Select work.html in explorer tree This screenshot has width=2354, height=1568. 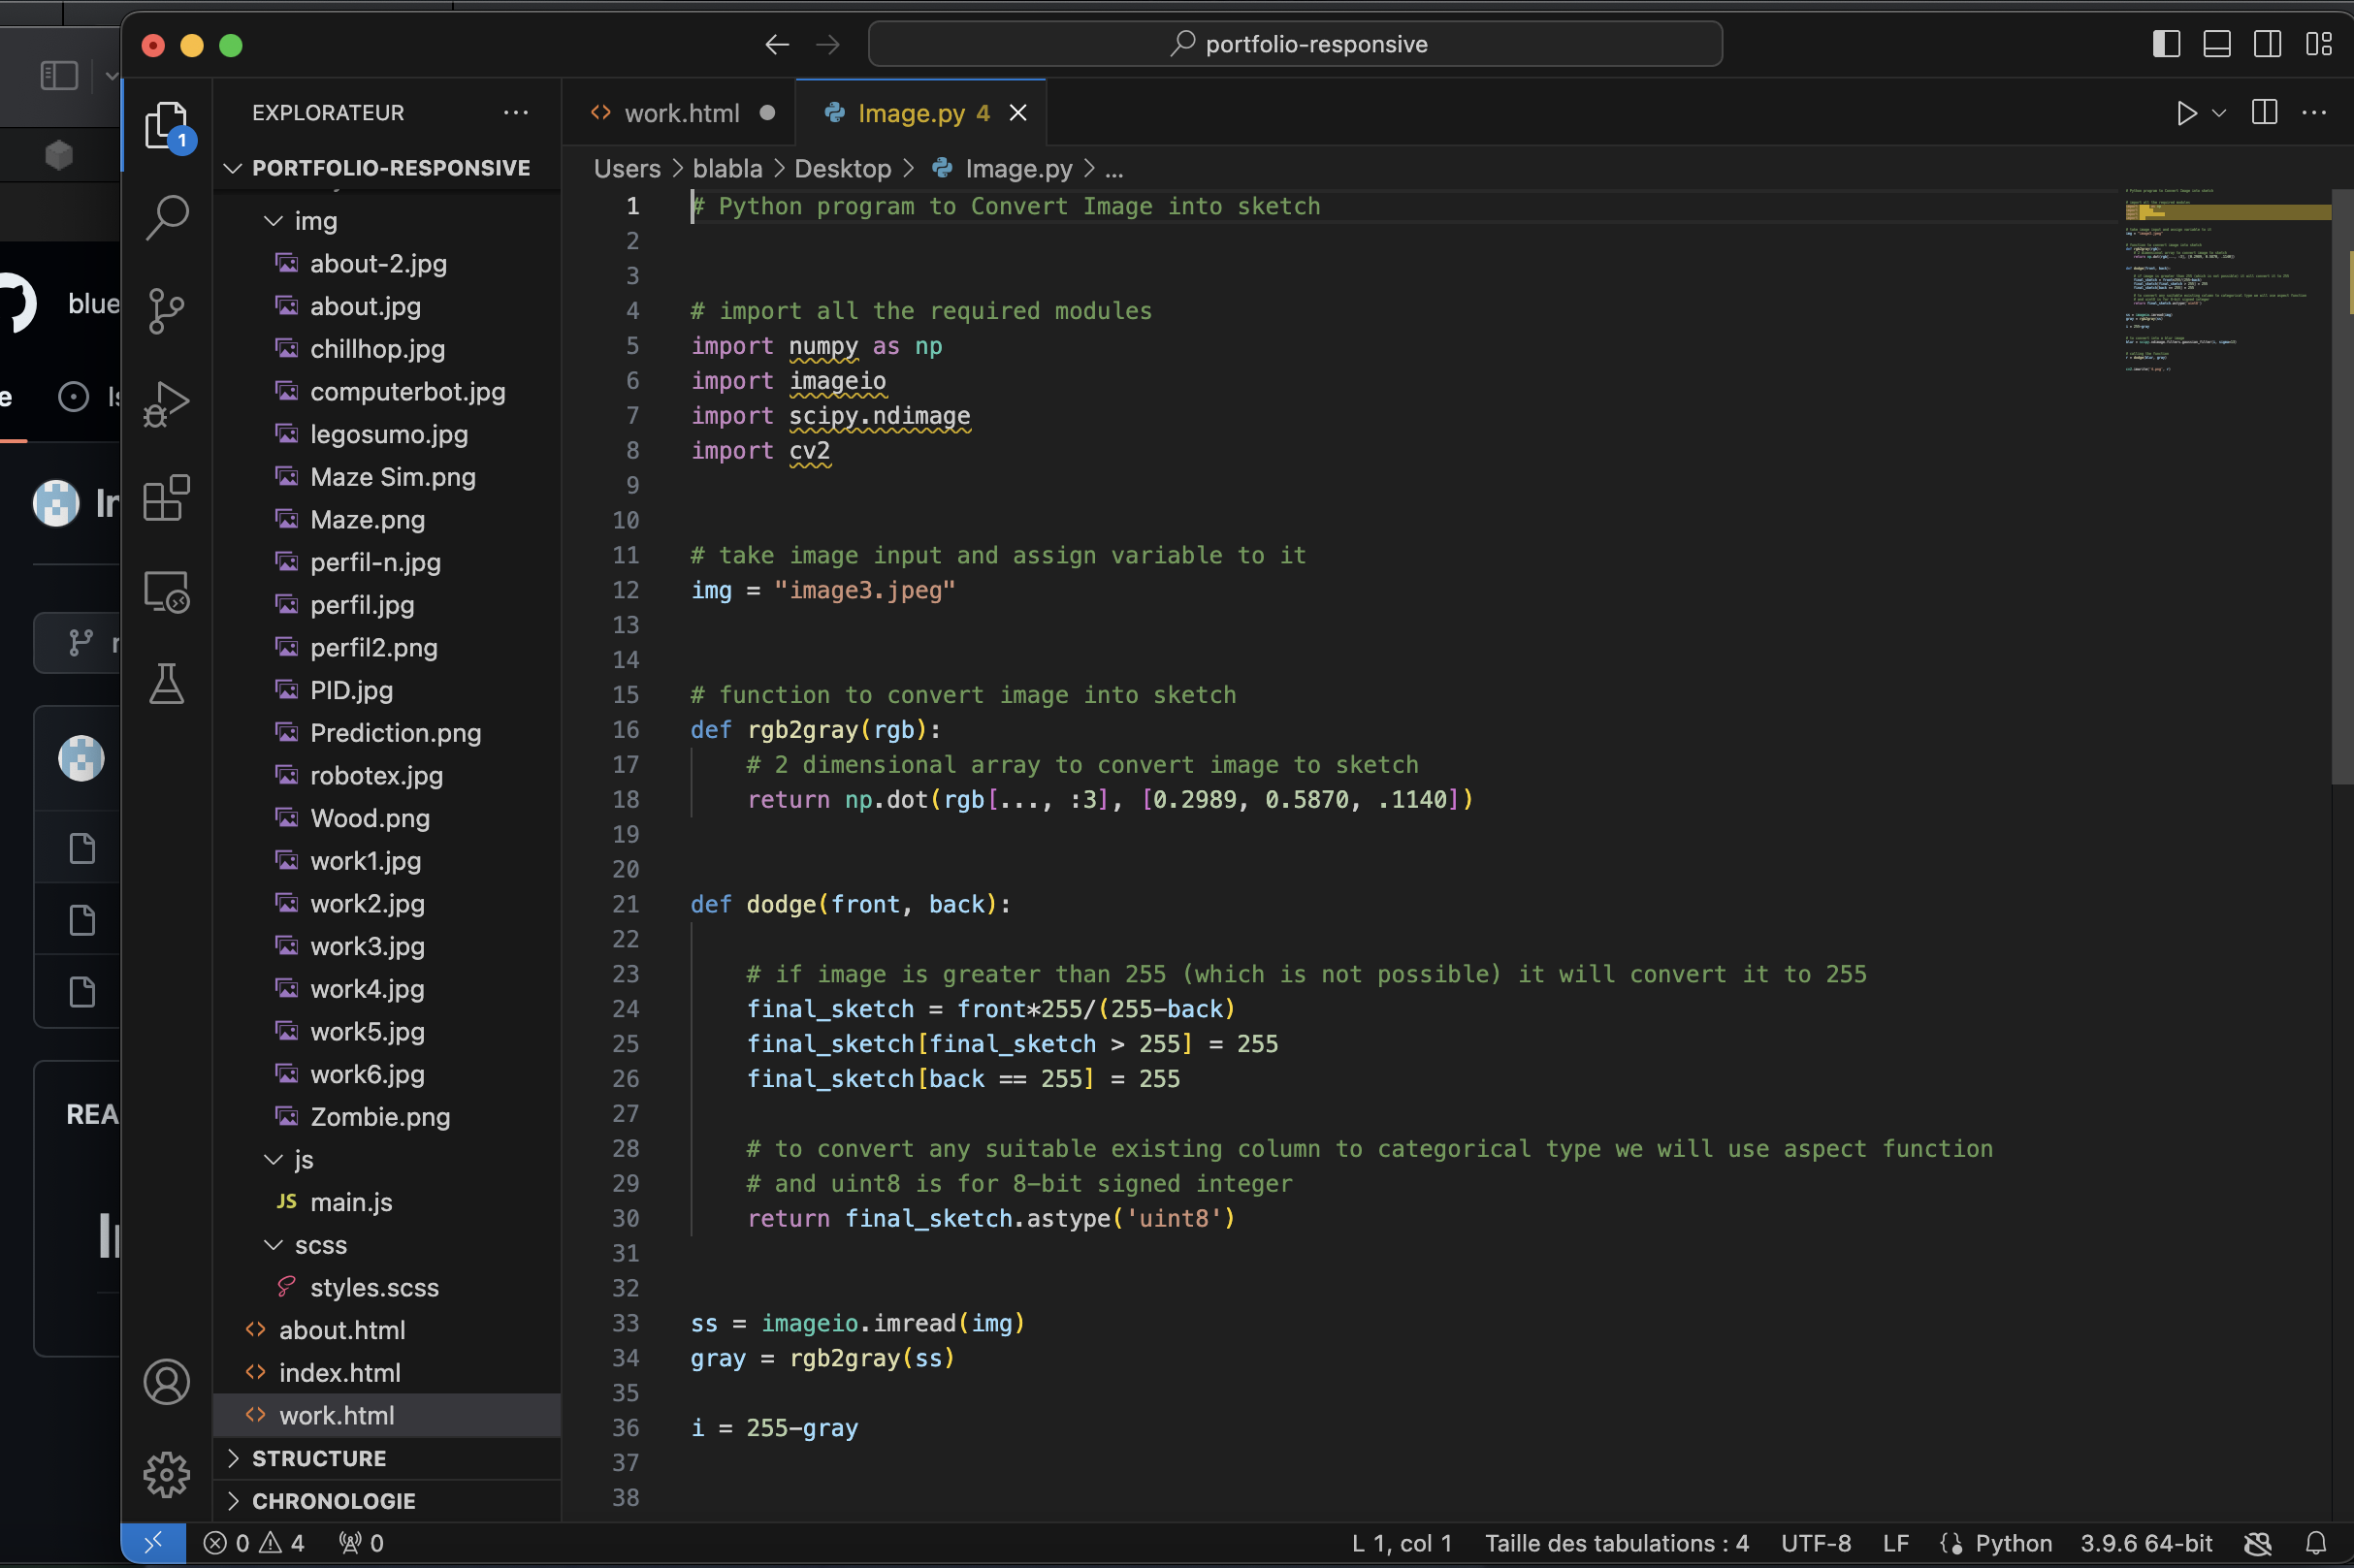tap(387, 1416)
